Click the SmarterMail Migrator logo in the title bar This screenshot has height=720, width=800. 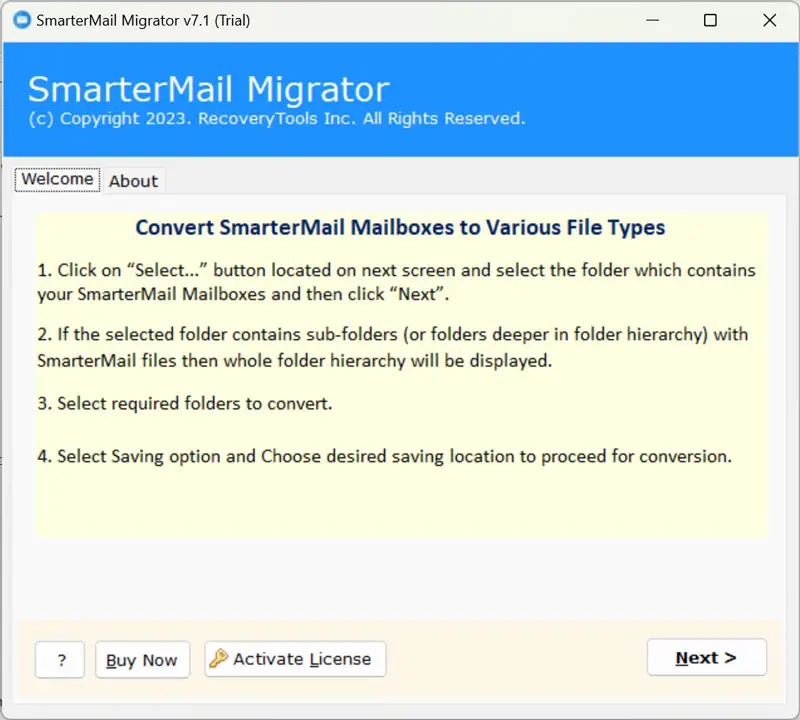21,19
